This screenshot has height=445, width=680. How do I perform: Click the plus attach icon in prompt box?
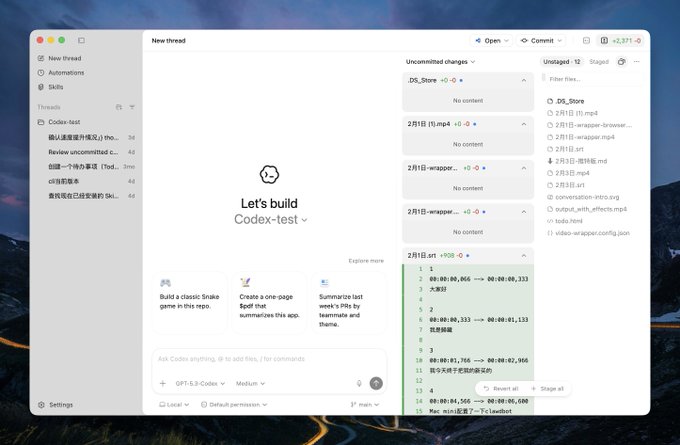coord(163,383)
